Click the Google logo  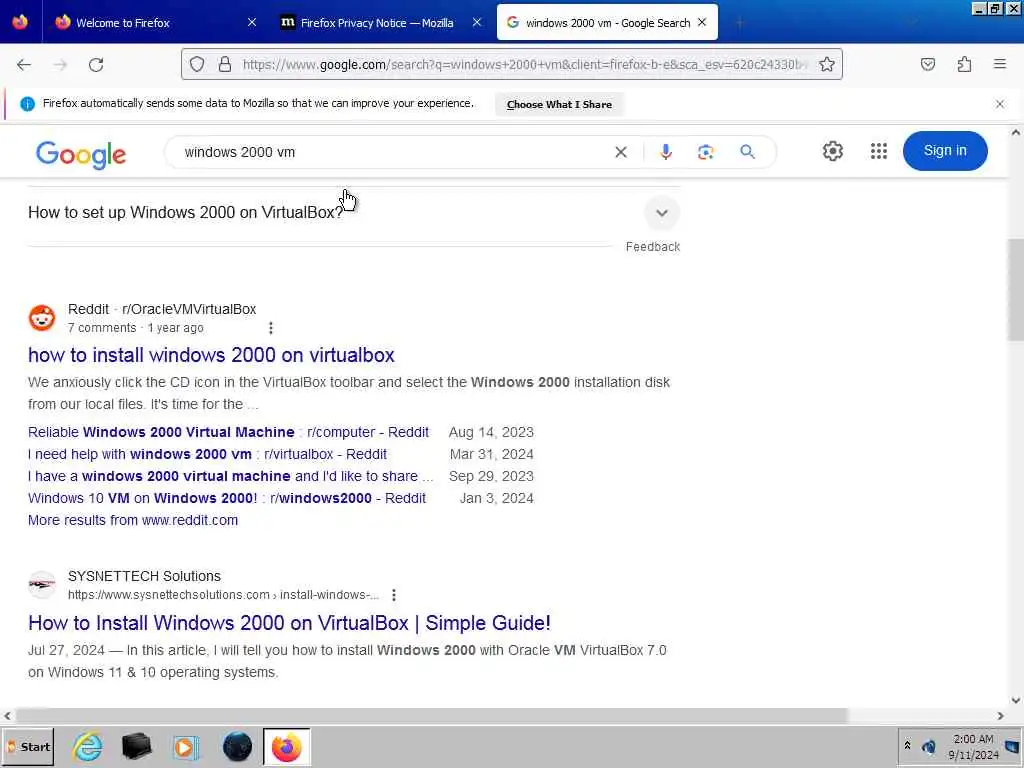(x=81, y=155)
